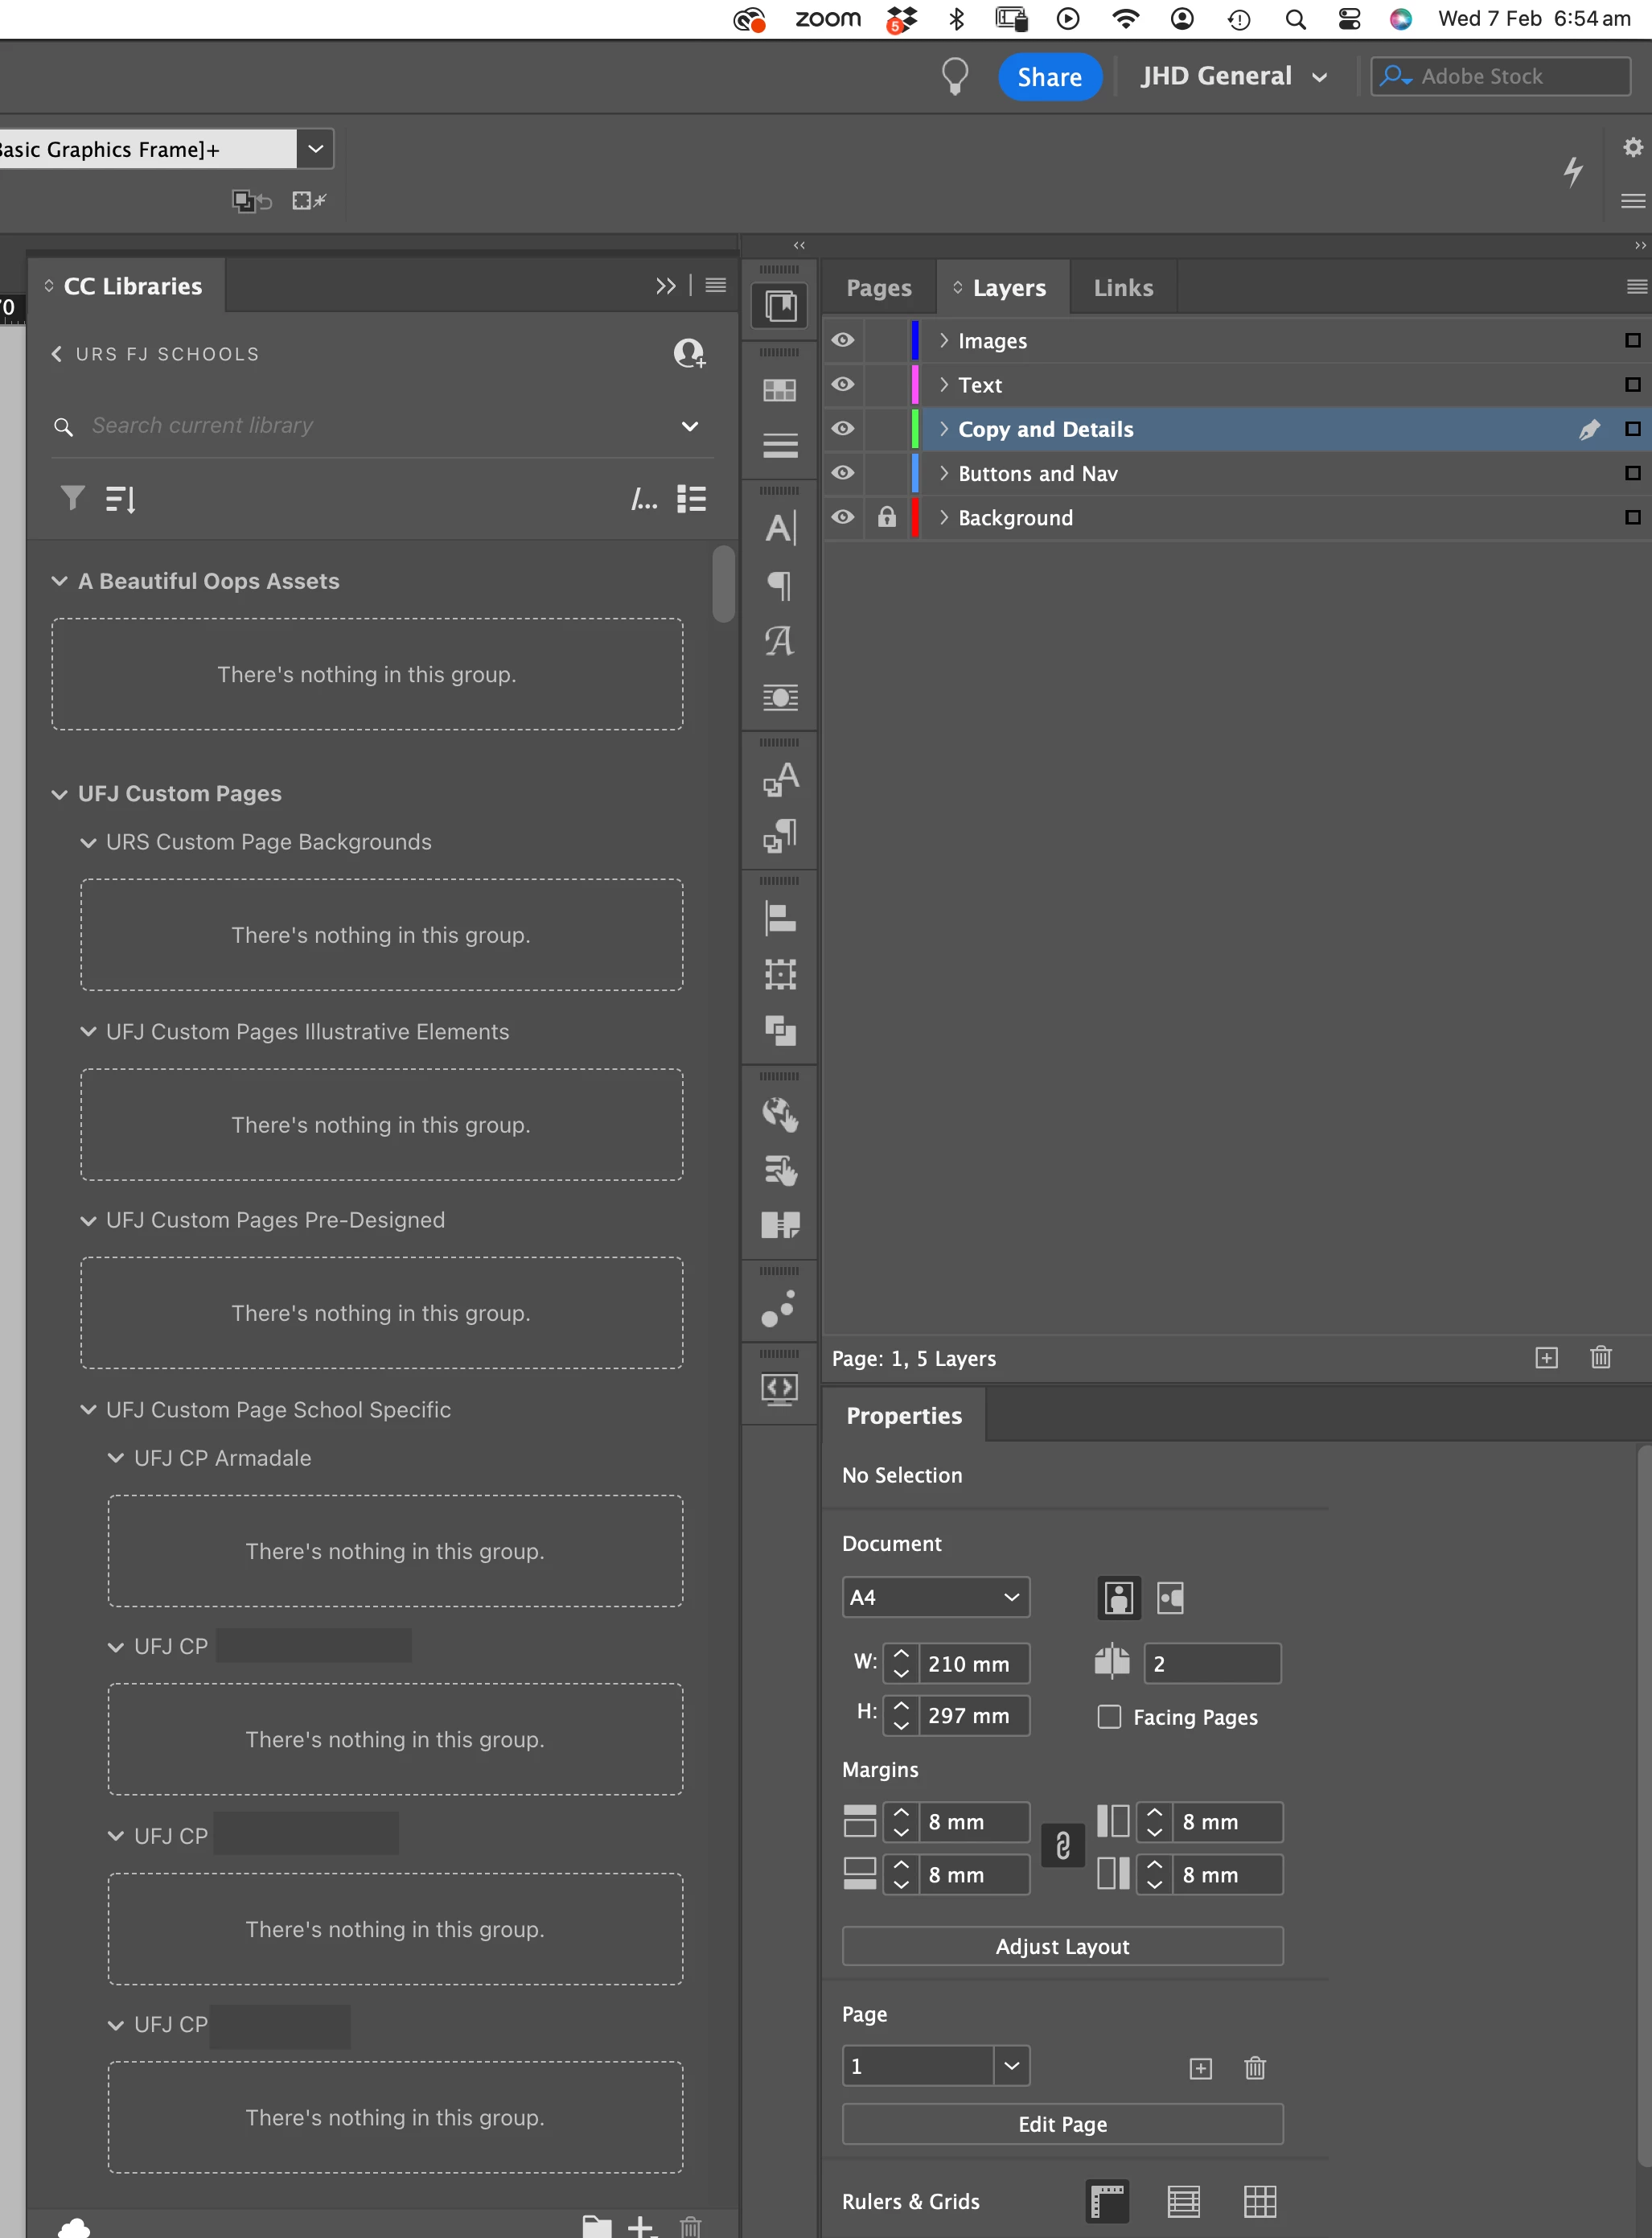Switch to the Pages tab

(x=879, y=288)
